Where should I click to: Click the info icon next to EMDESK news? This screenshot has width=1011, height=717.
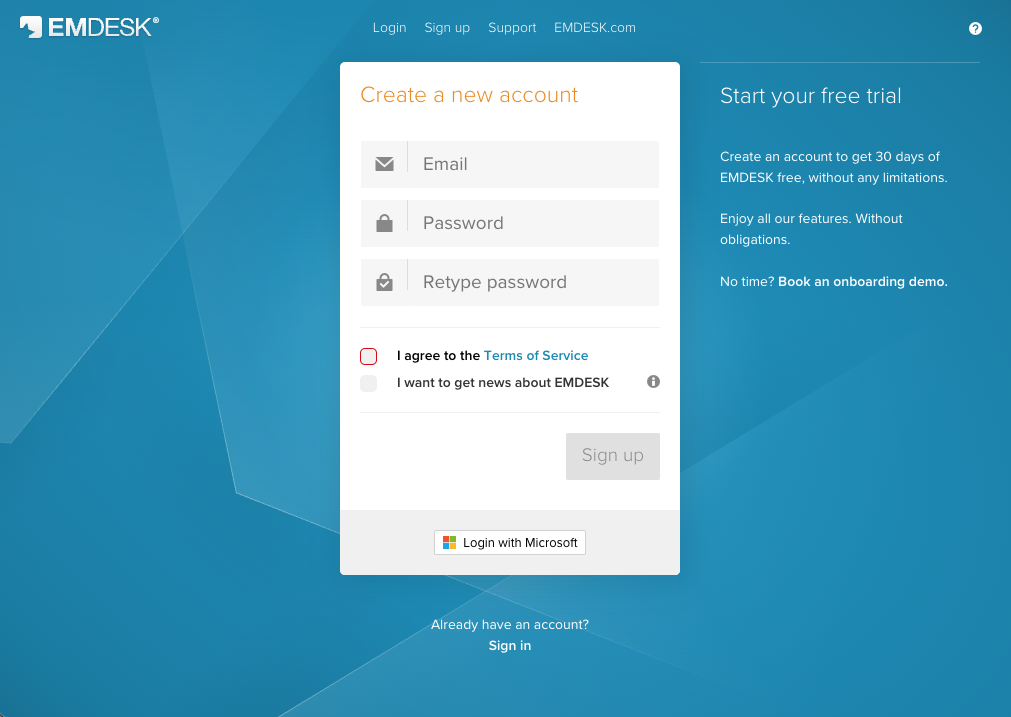pyautogui.click(x=653, y=382)
